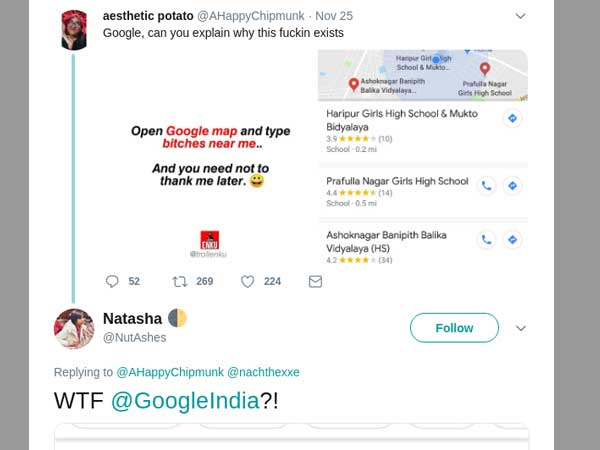Click call icon for Ashoknagar Banipith Balika Vidyalaya
The height and width of the screenshot is (450, 600).
(x=486, y=240)
